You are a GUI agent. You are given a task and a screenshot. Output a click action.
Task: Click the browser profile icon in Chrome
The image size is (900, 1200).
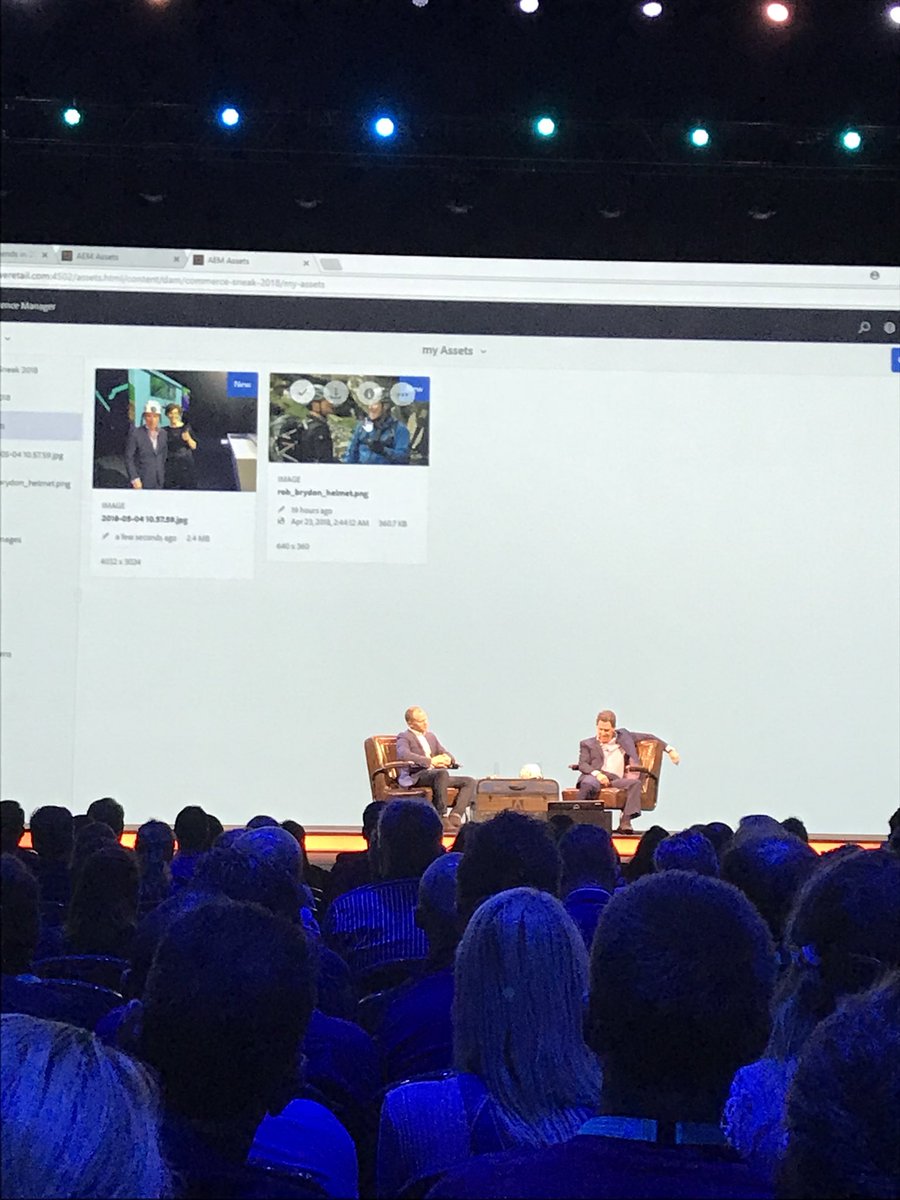(x=875, y=275)
